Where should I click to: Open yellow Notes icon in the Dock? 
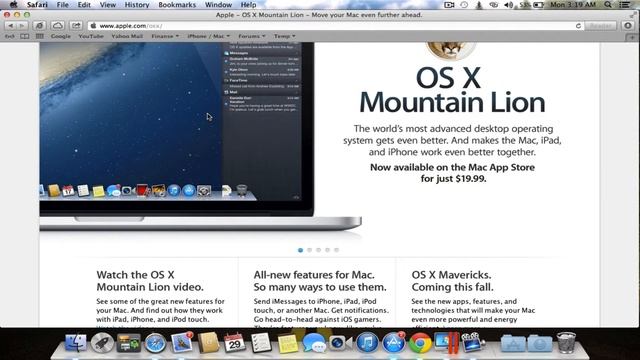tap(288, 343)
